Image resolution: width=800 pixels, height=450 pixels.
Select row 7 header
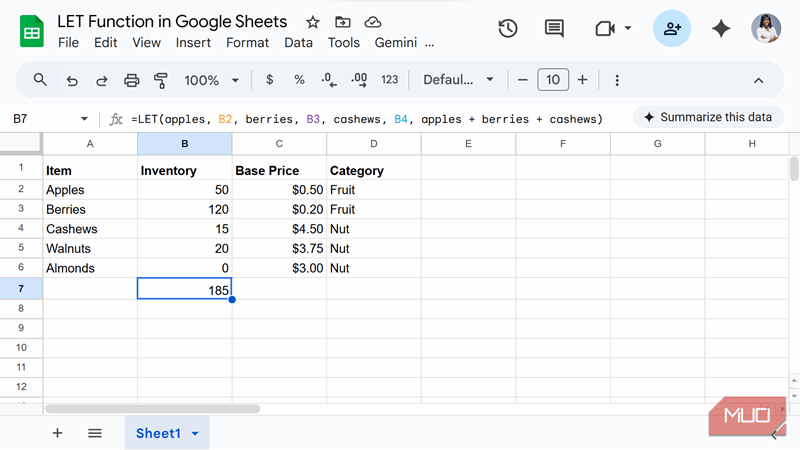coord(21,289)
